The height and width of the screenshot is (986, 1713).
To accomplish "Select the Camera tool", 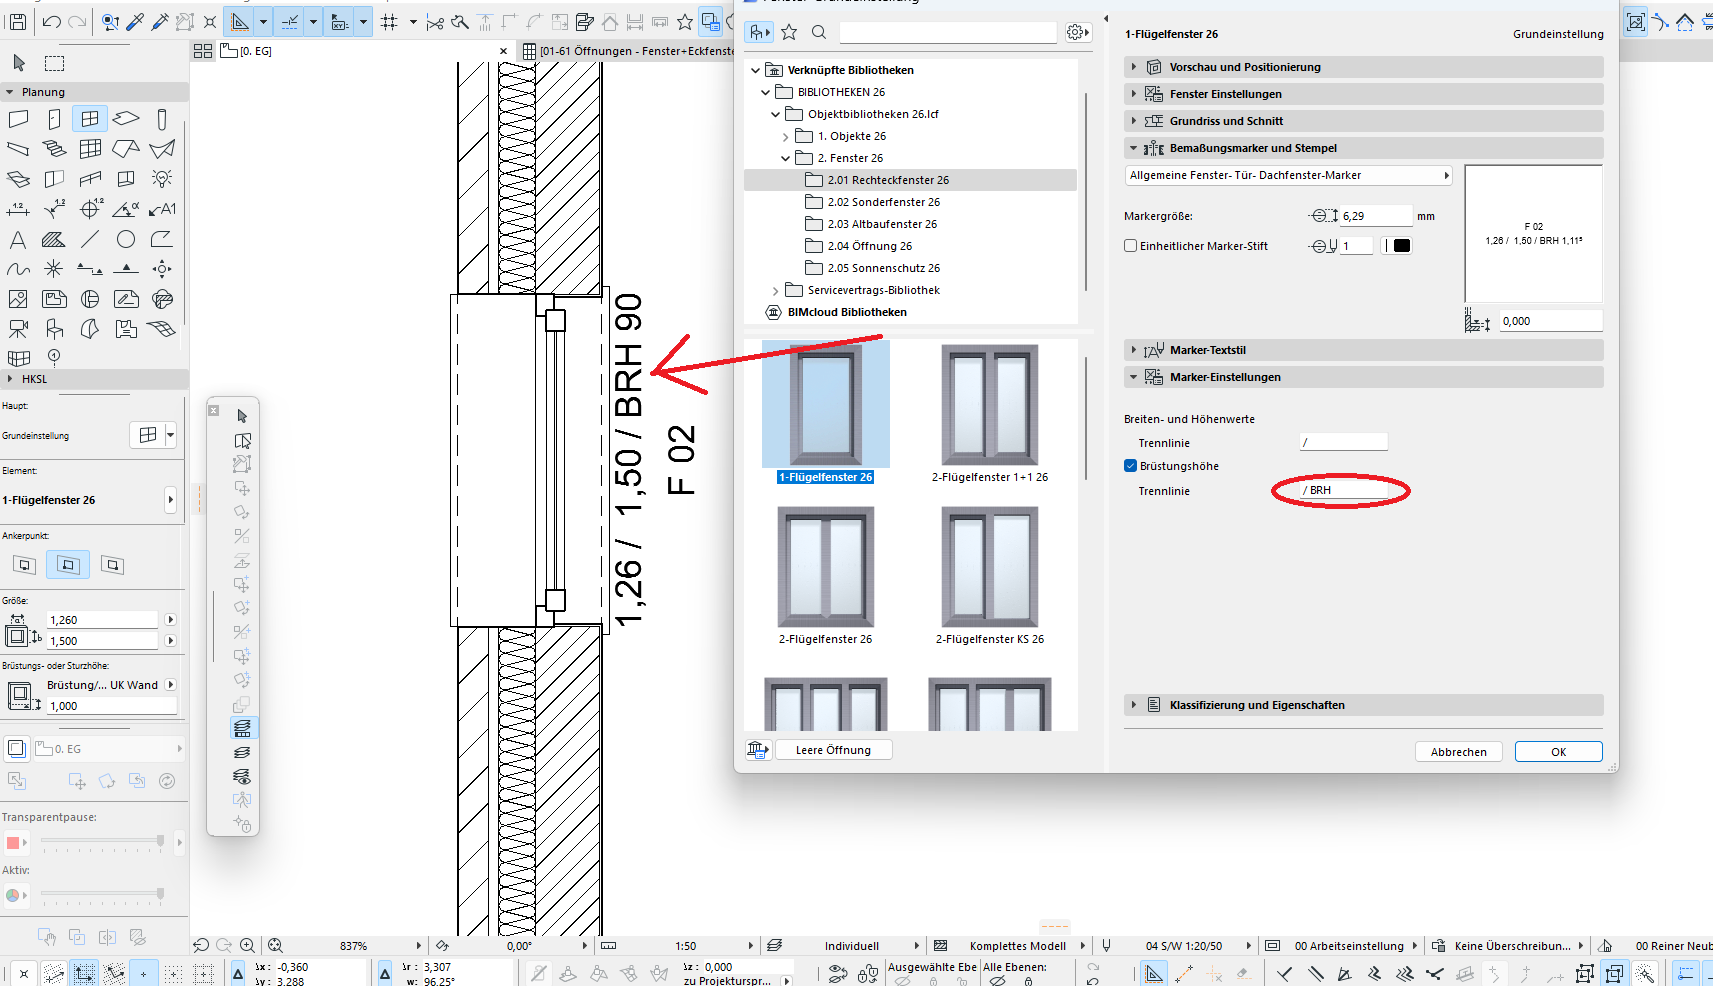I will coord(18,328).
